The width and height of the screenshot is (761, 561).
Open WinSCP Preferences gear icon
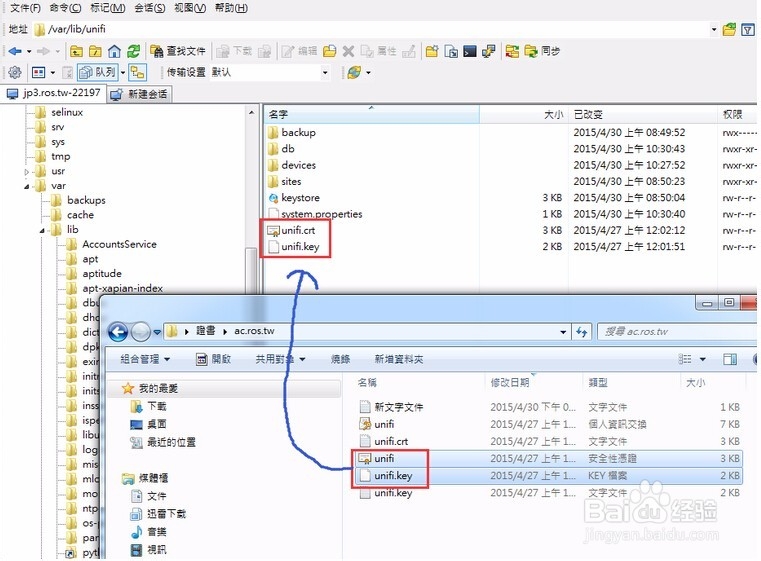[15, 73]
